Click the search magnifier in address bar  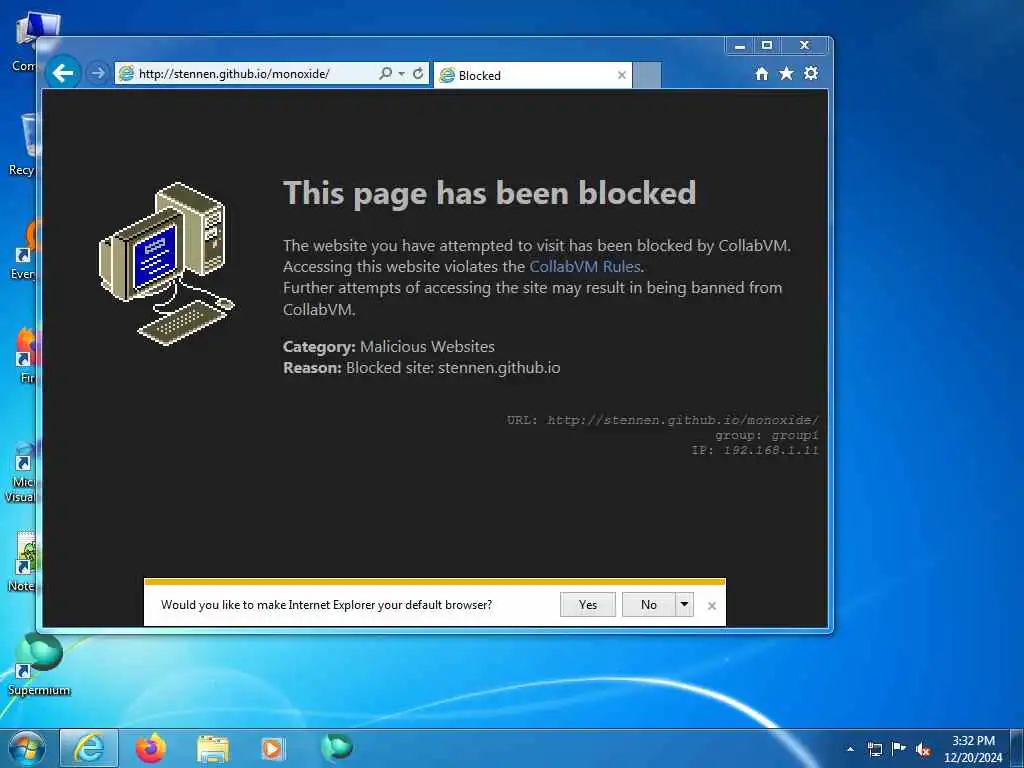pos(385,73)
